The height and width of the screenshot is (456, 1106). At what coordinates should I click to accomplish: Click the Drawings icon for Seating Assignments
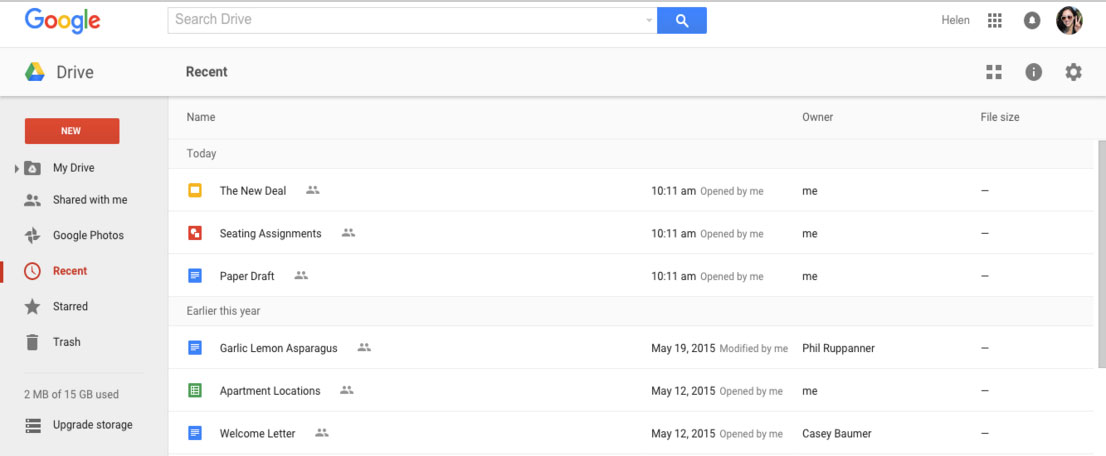pyautogui.click(x=195, y=234)
